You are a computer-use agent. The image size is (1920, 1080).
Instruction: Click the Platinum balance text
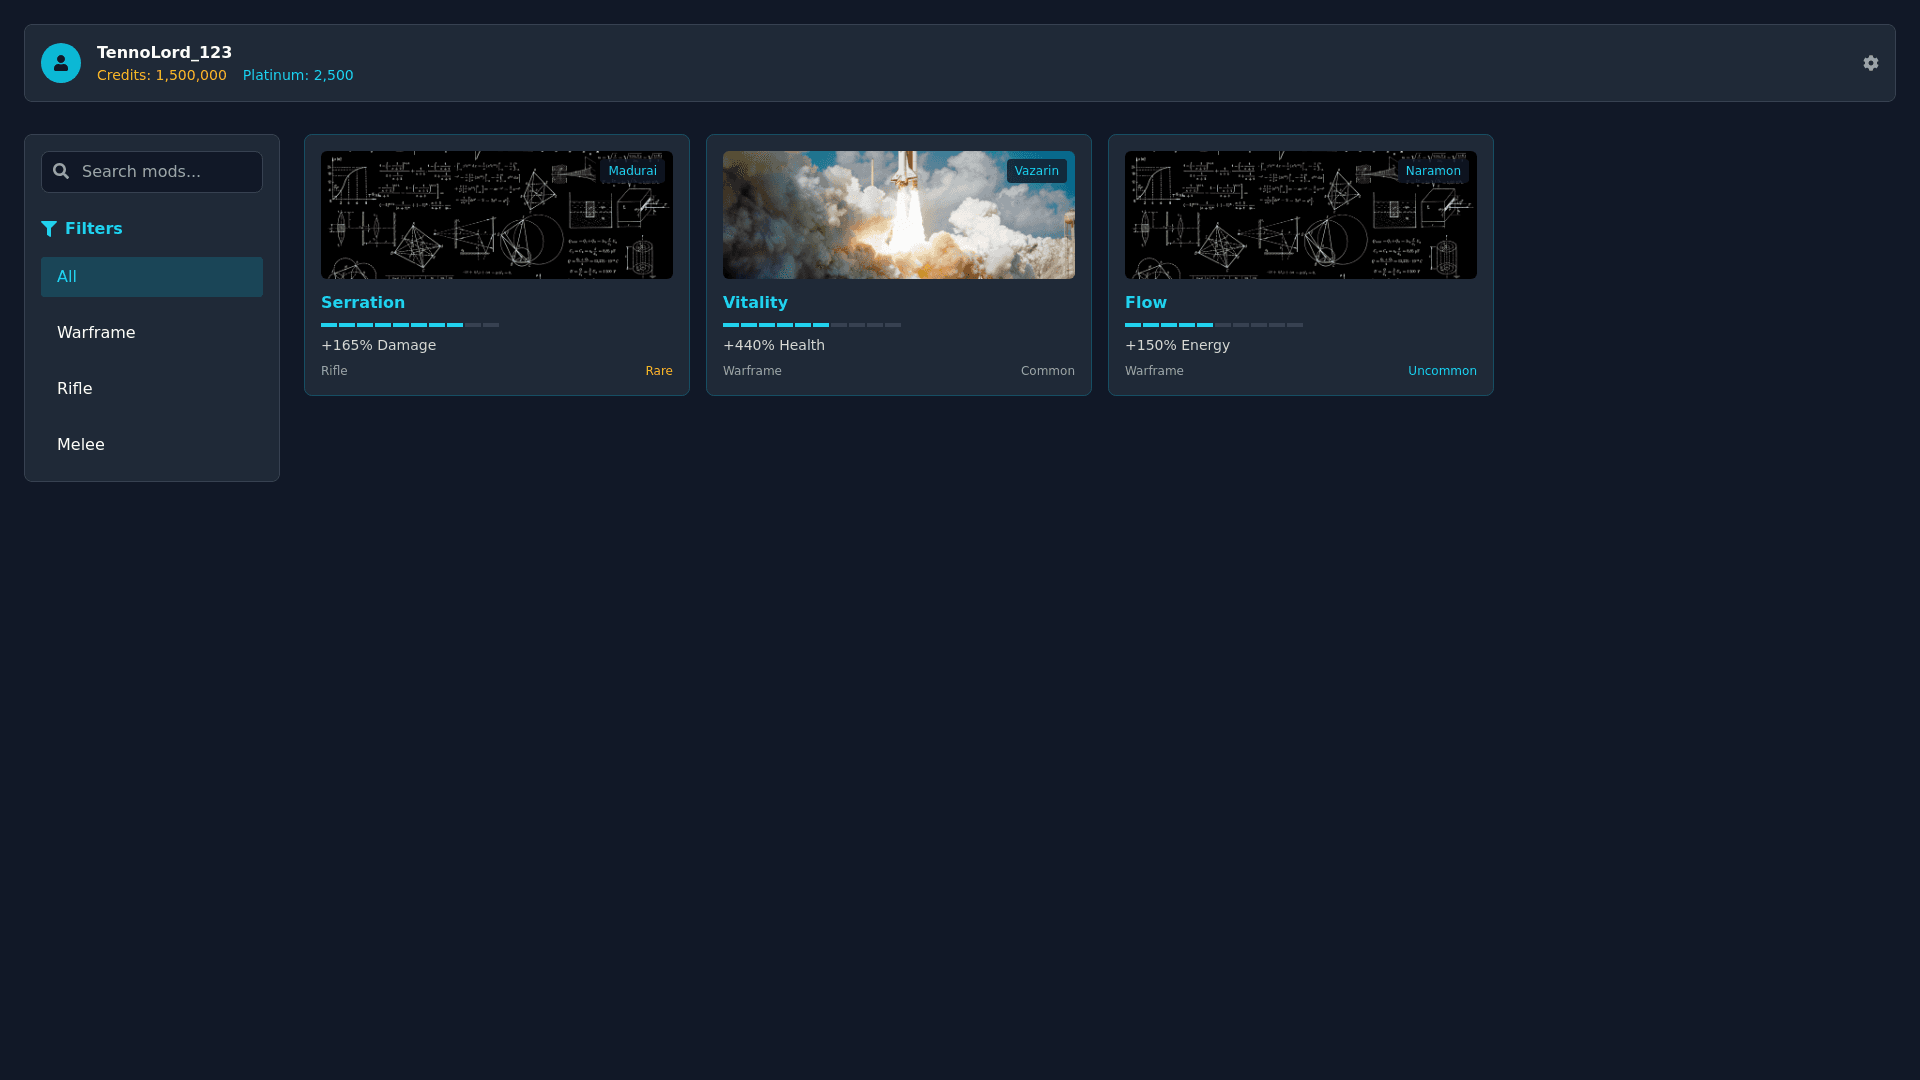point(298,75)
